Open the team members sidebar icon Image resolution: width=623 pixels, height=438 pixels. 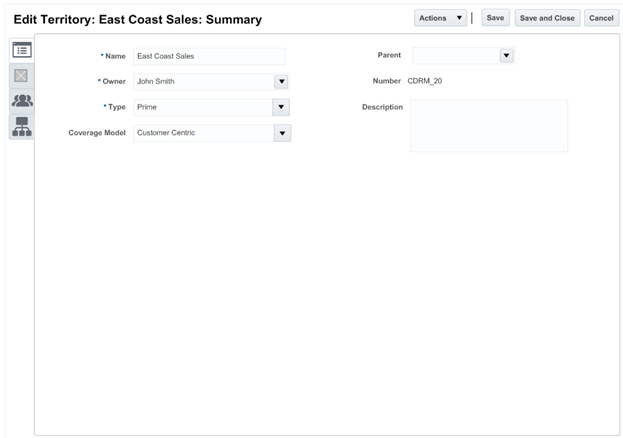tap(21, 100)
